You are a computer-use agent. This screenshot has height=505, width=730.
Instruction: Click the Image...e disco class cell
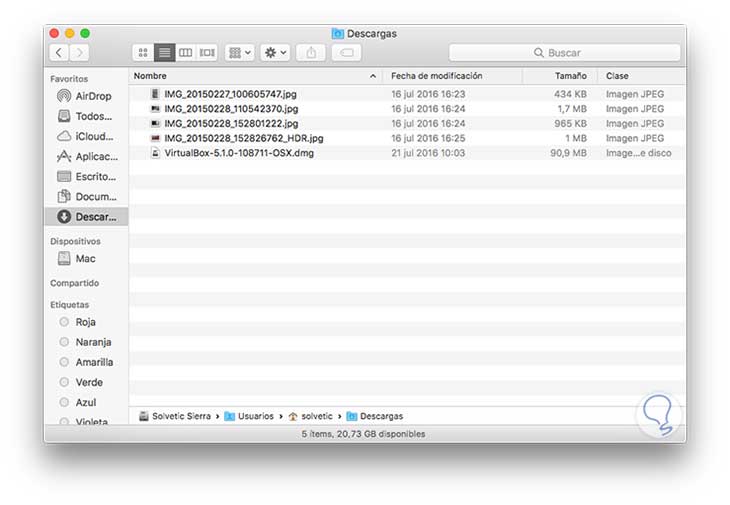click(638, 153)
